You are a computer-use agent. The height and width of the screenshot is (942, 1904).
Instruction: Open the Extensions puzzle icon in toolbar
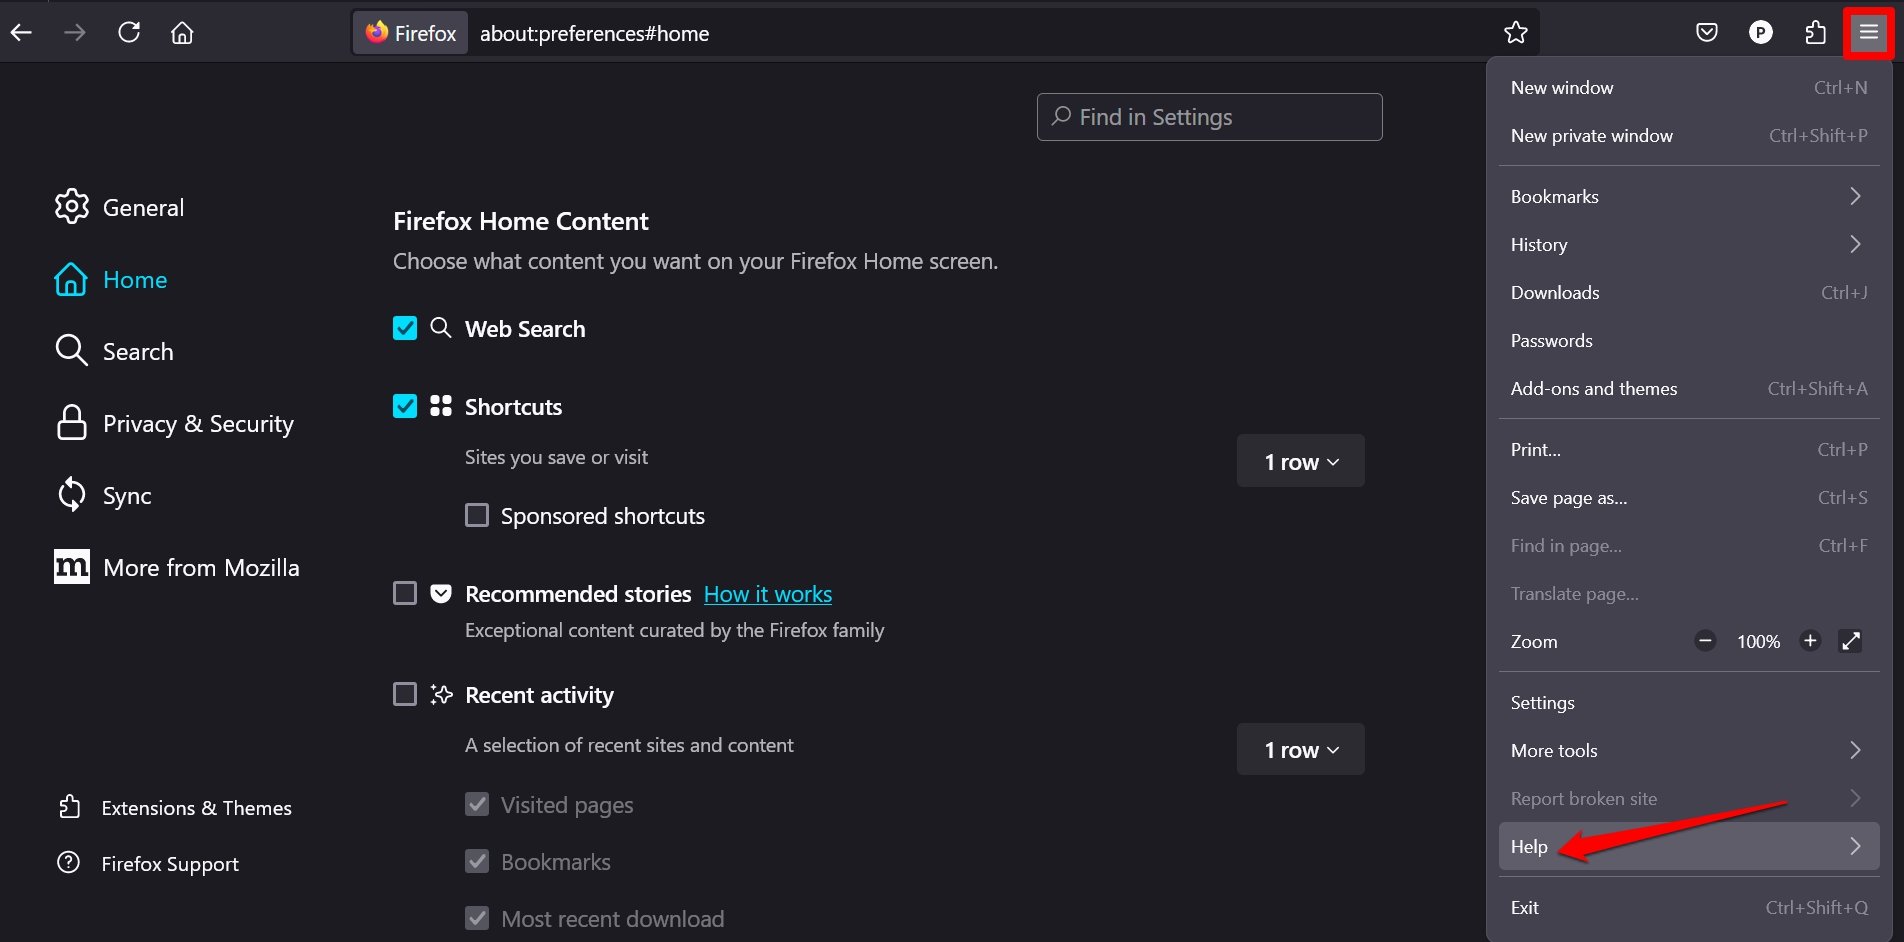click(x=1815, y=33)
